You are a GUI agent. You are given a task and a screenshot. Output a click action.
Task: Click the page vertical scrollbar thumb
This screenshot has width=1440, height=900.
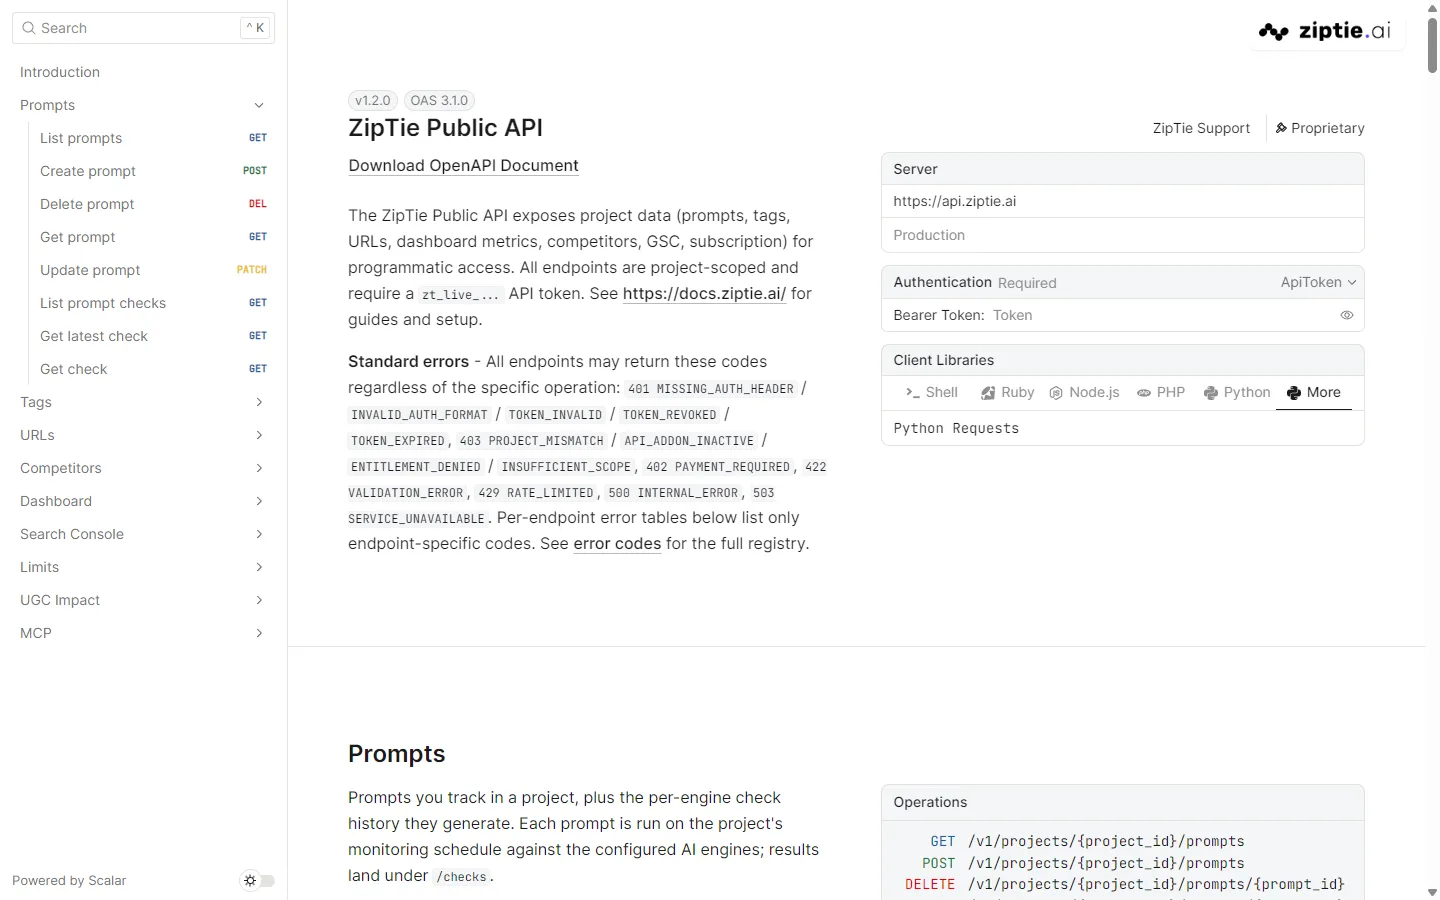pyautogui.click(x=1432, y=45)
